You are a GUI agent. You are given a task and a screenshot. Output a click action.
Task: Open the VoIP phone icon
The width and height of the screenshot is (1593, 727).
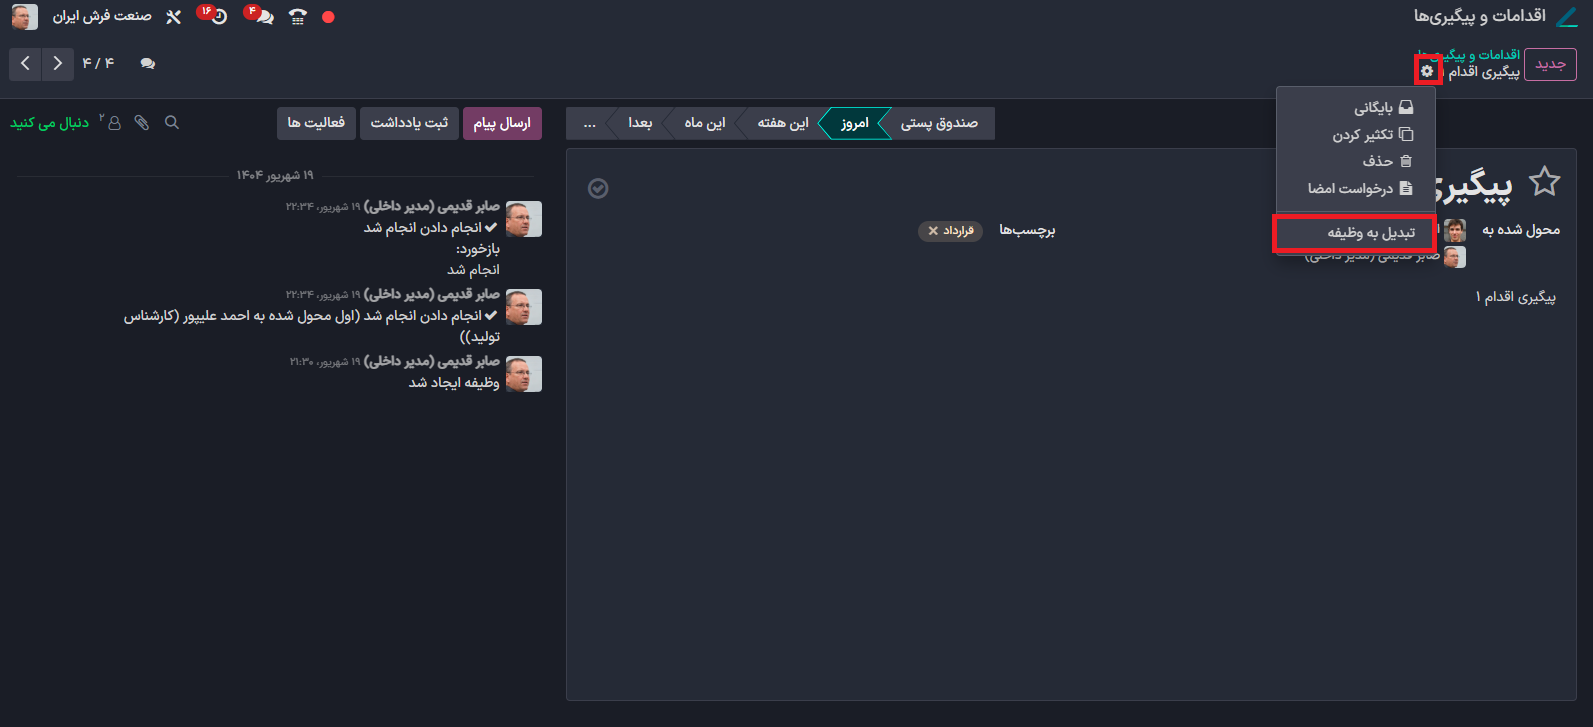(298, 17)
